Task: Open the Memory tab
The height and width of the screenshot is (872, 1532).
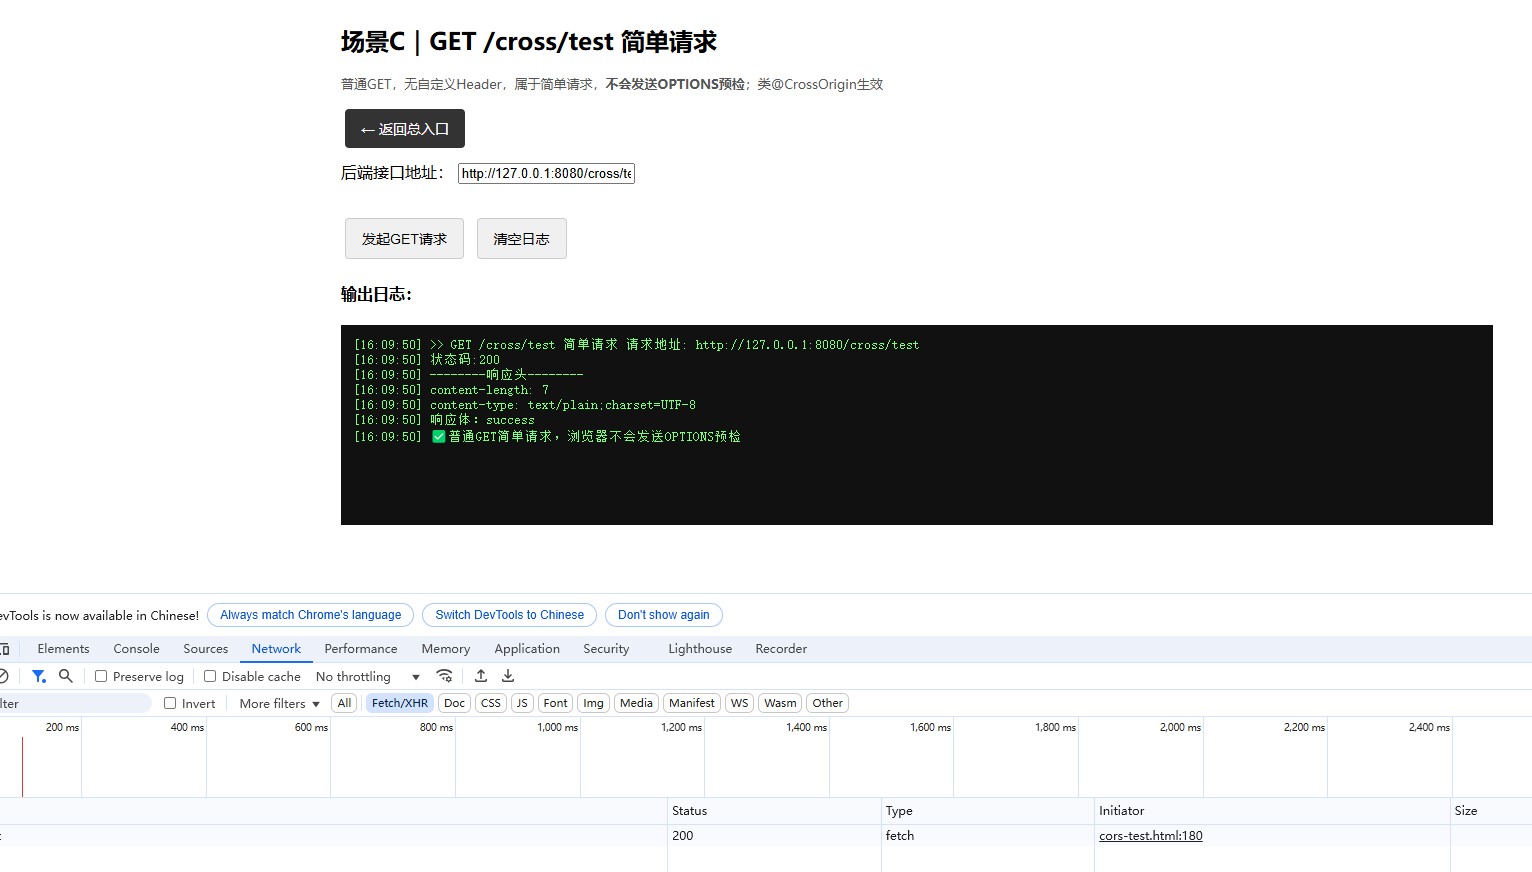Action: [446, 649]
